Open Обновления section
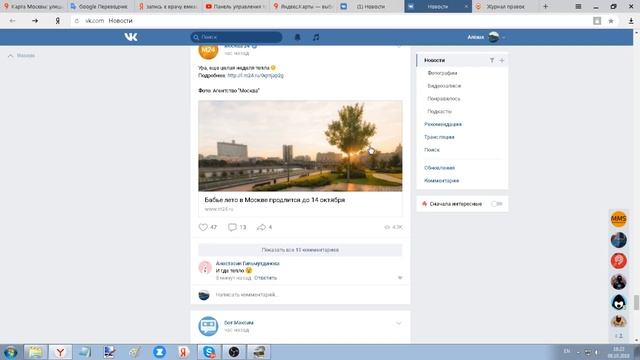This screenshot has height=360, width=640. coord(439,168)
